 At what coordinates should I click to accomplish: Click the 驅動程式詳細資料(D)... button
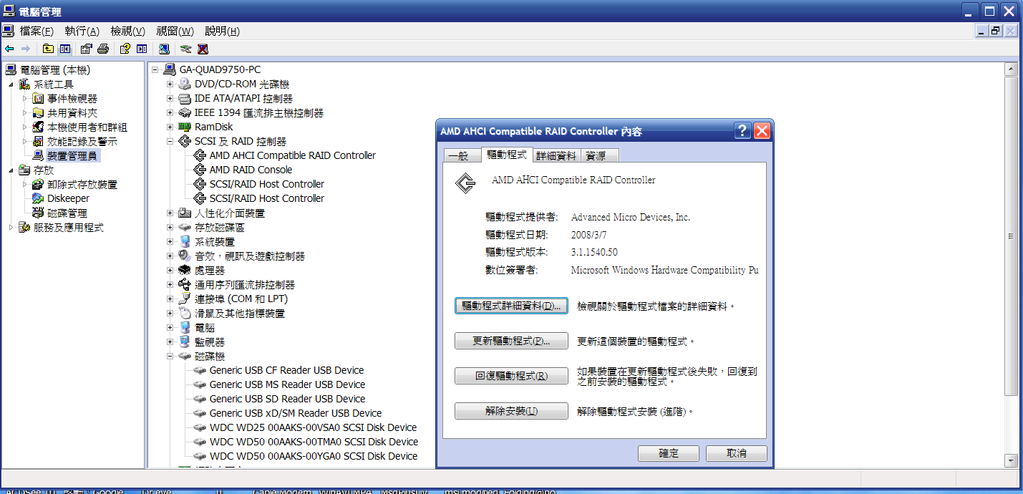coord(512,305)
